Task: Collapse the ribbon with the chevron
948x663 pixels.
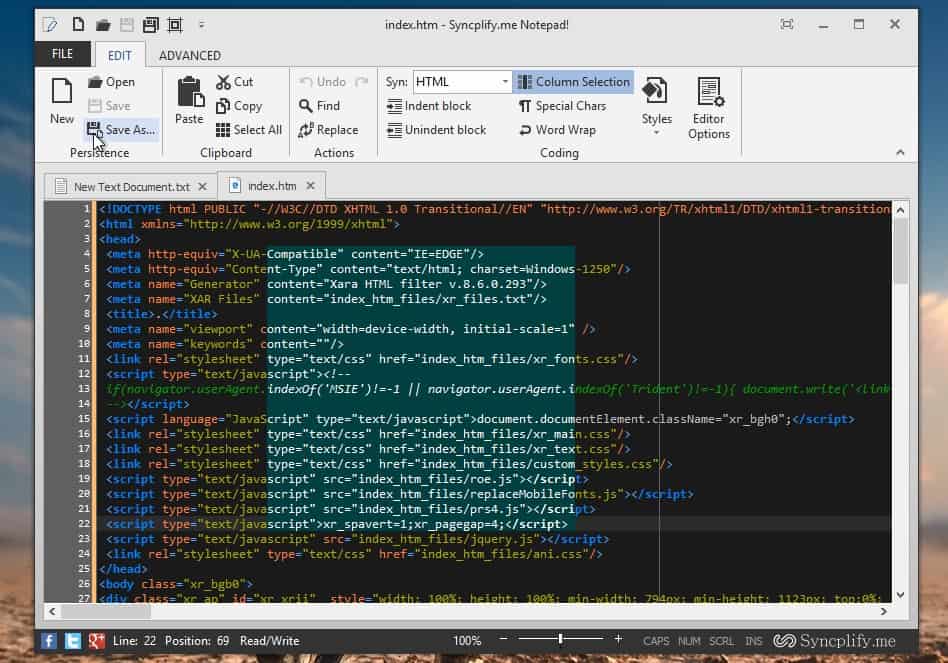Action: click(900, 152)
